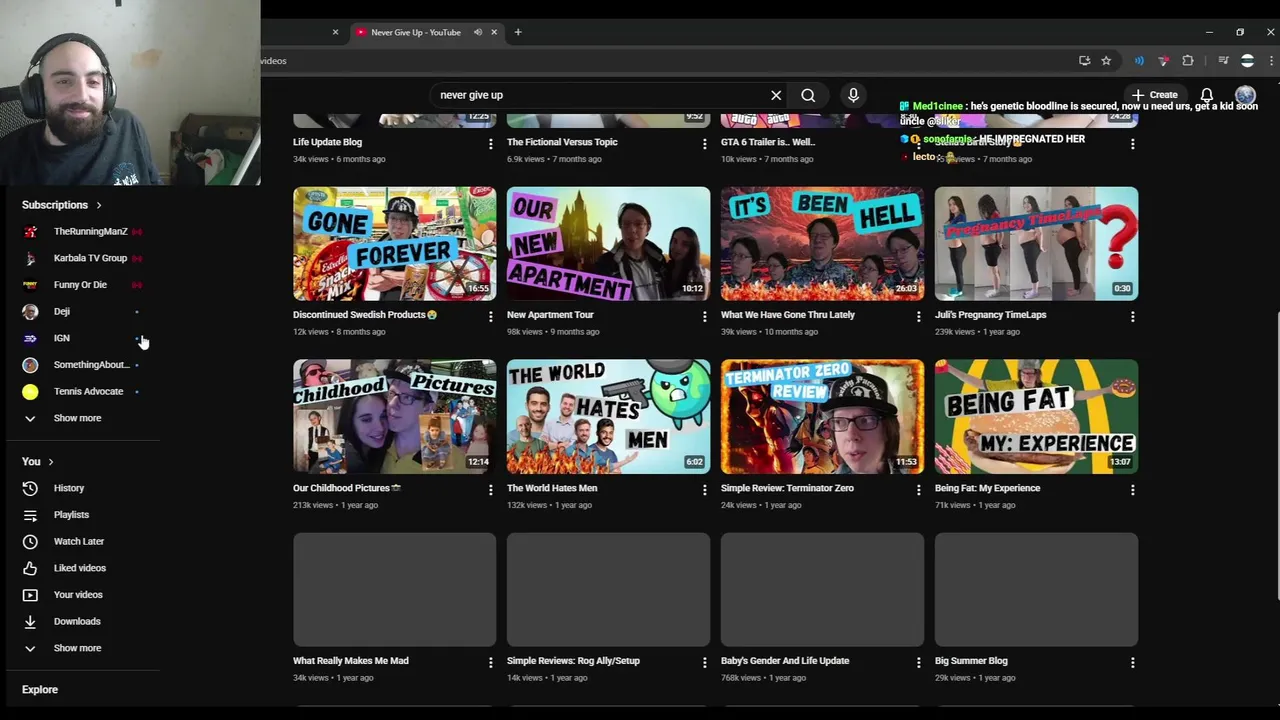
Task: Expand the Subscriptions section chevron
Action: click(98, 205)
